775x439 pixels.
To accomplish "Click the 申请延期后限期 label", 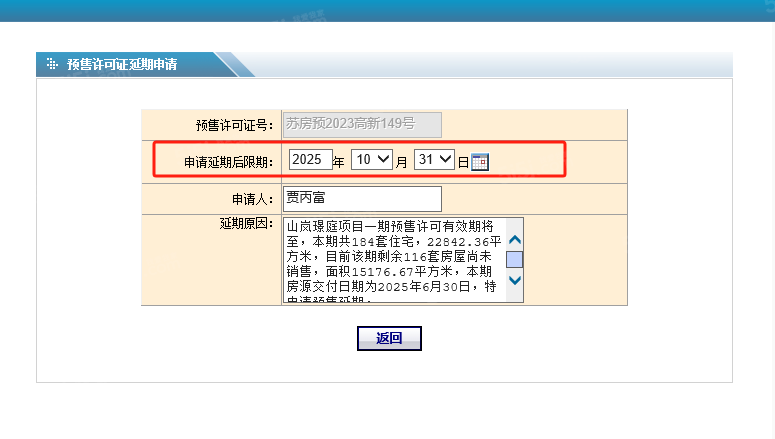I will [x=228, y=162].
